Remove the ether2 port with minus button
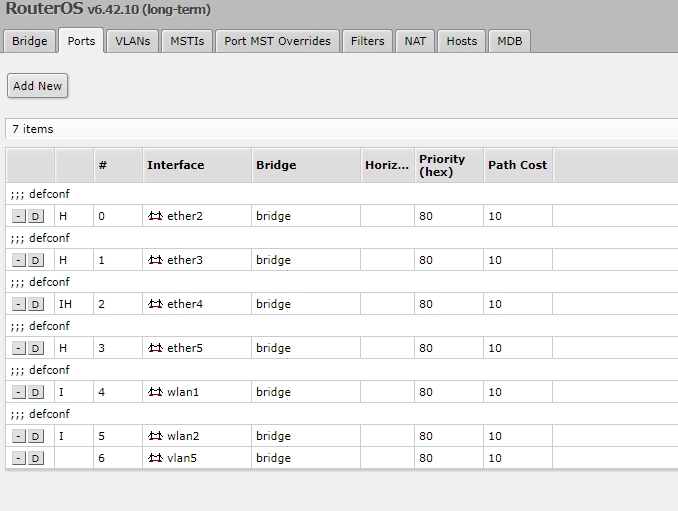 19,216
